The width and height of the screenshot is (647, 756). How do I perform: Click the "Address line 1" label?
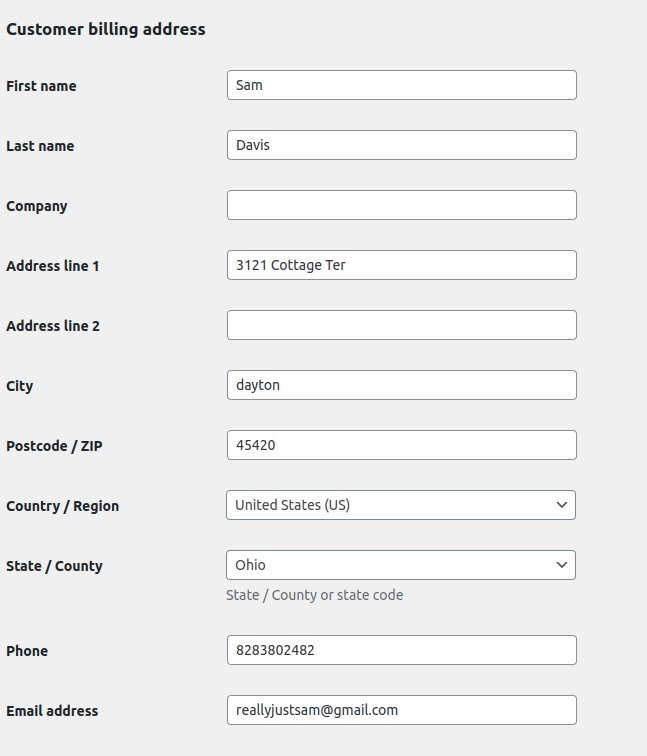(x=53, y=266)
